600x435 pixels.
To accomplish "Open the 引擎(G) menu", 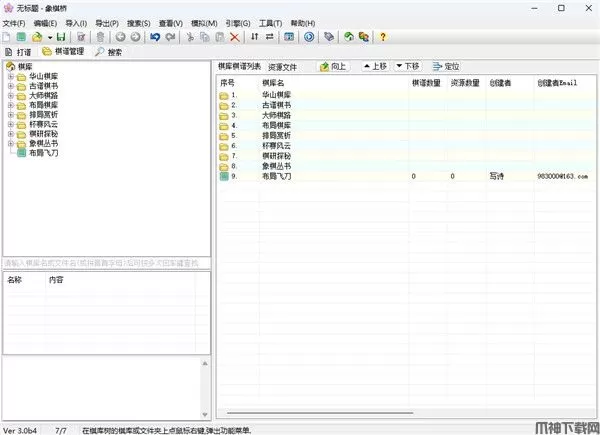I will [x=238, y=23].
